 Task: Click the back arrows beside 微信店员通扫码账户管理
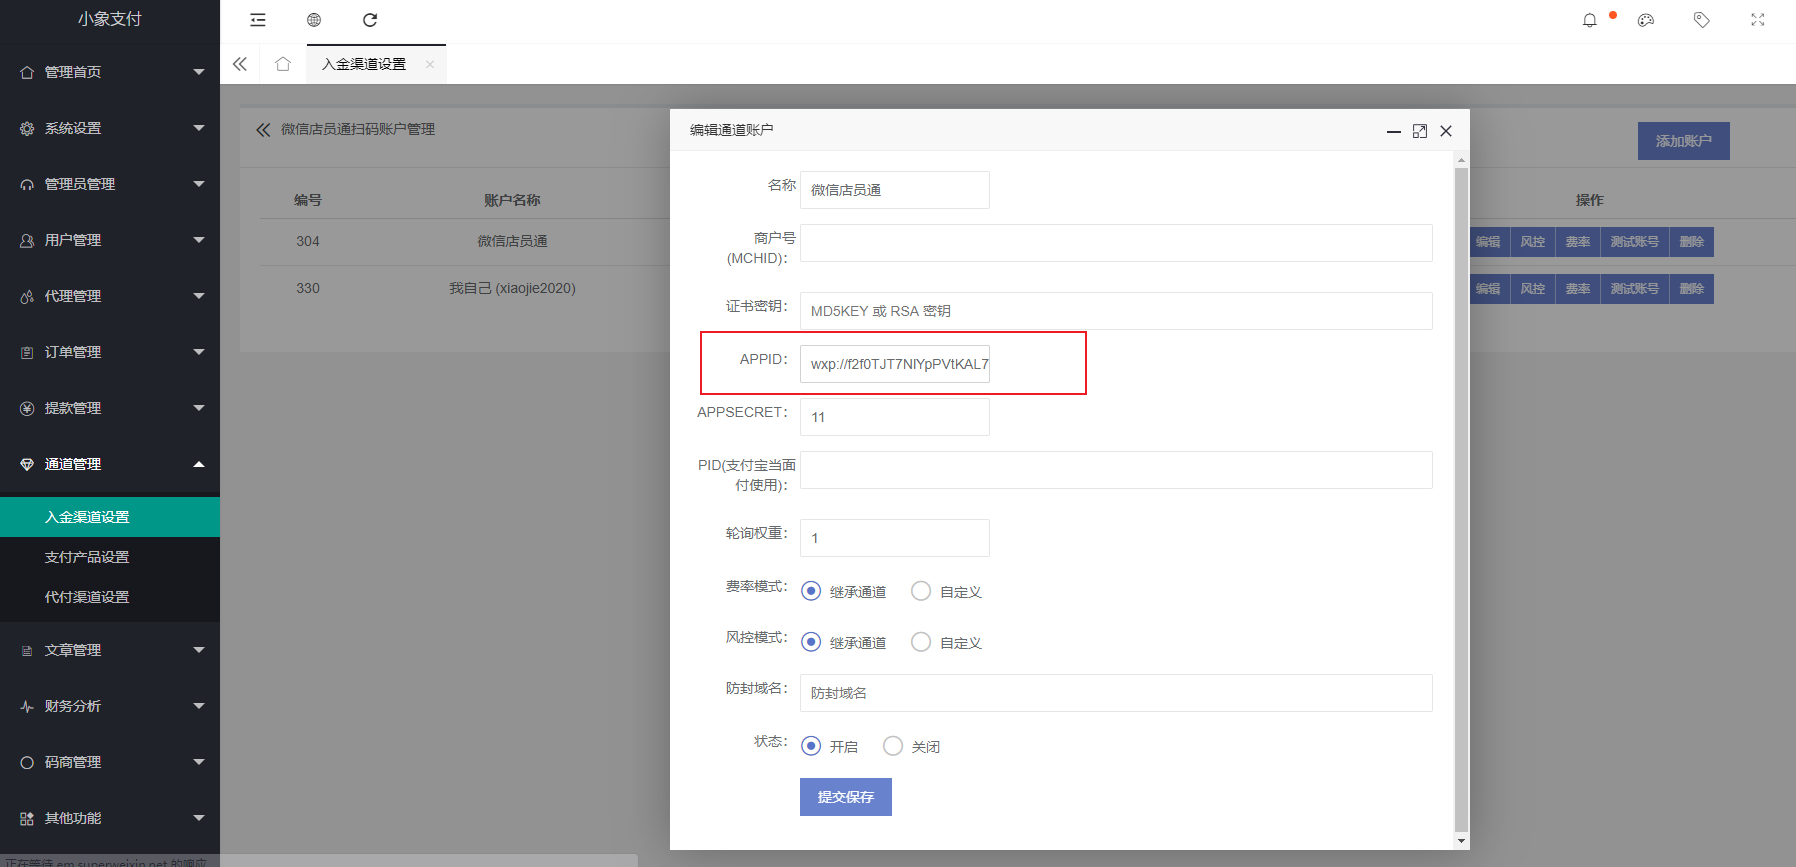pyautogui.click(x=263, y=129)
